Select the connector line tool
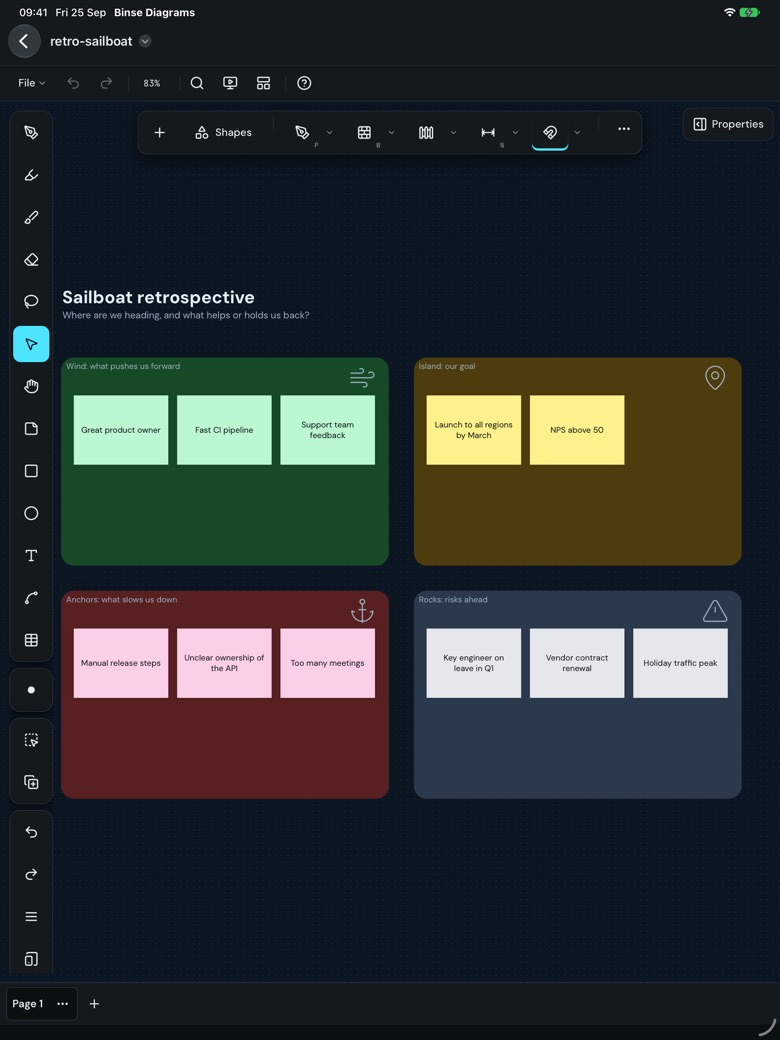This screenshot has height=1040, width=780. click(31, 598)
